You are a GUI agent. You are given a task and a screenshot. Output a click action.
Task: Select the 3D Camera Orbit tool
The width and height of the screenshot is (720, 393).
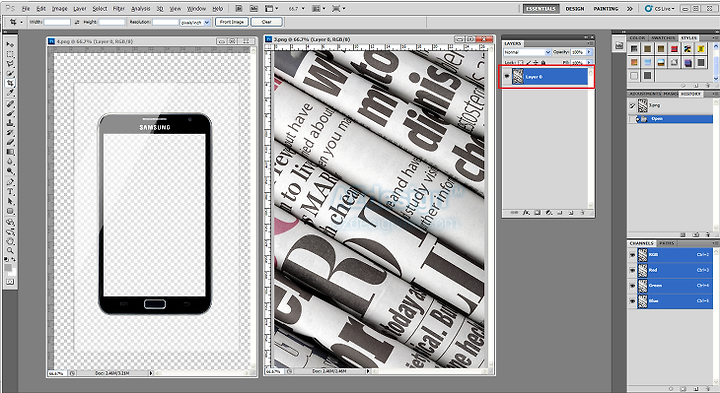pos(10,232)
